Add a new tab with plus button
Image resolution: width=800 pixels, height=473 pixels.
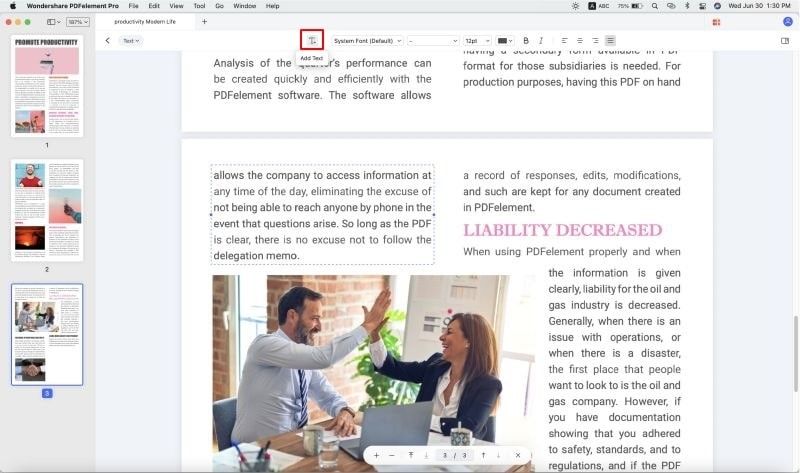[x=204, y=21]
